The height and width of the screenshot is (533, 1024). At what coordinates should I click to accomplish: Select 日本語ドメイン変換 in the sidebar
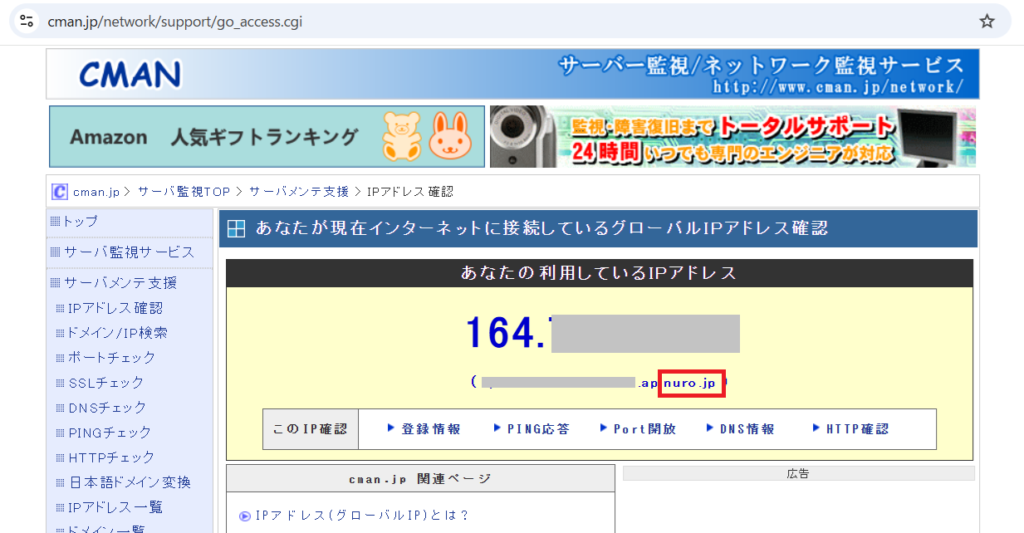pos(130,482)
